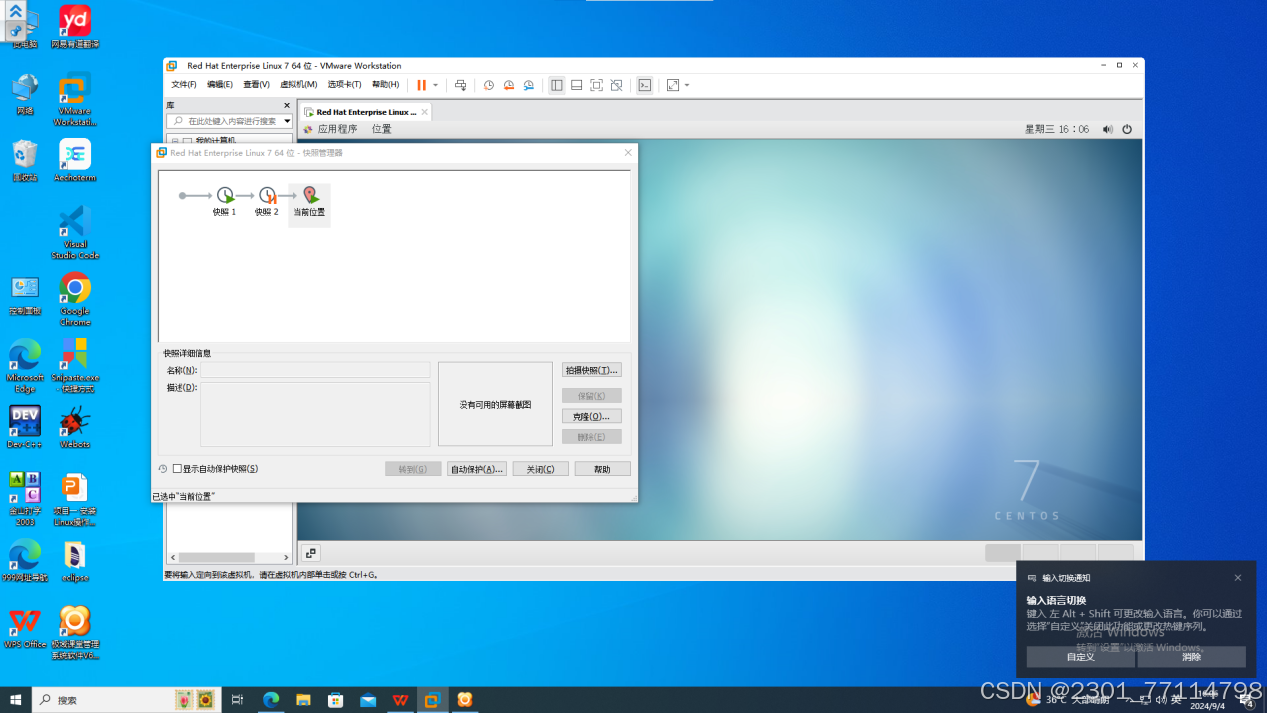The image size is (1267, 713).
Task: Open snapshot manager icon in VMware toolbar
Action: click(529, 85)
